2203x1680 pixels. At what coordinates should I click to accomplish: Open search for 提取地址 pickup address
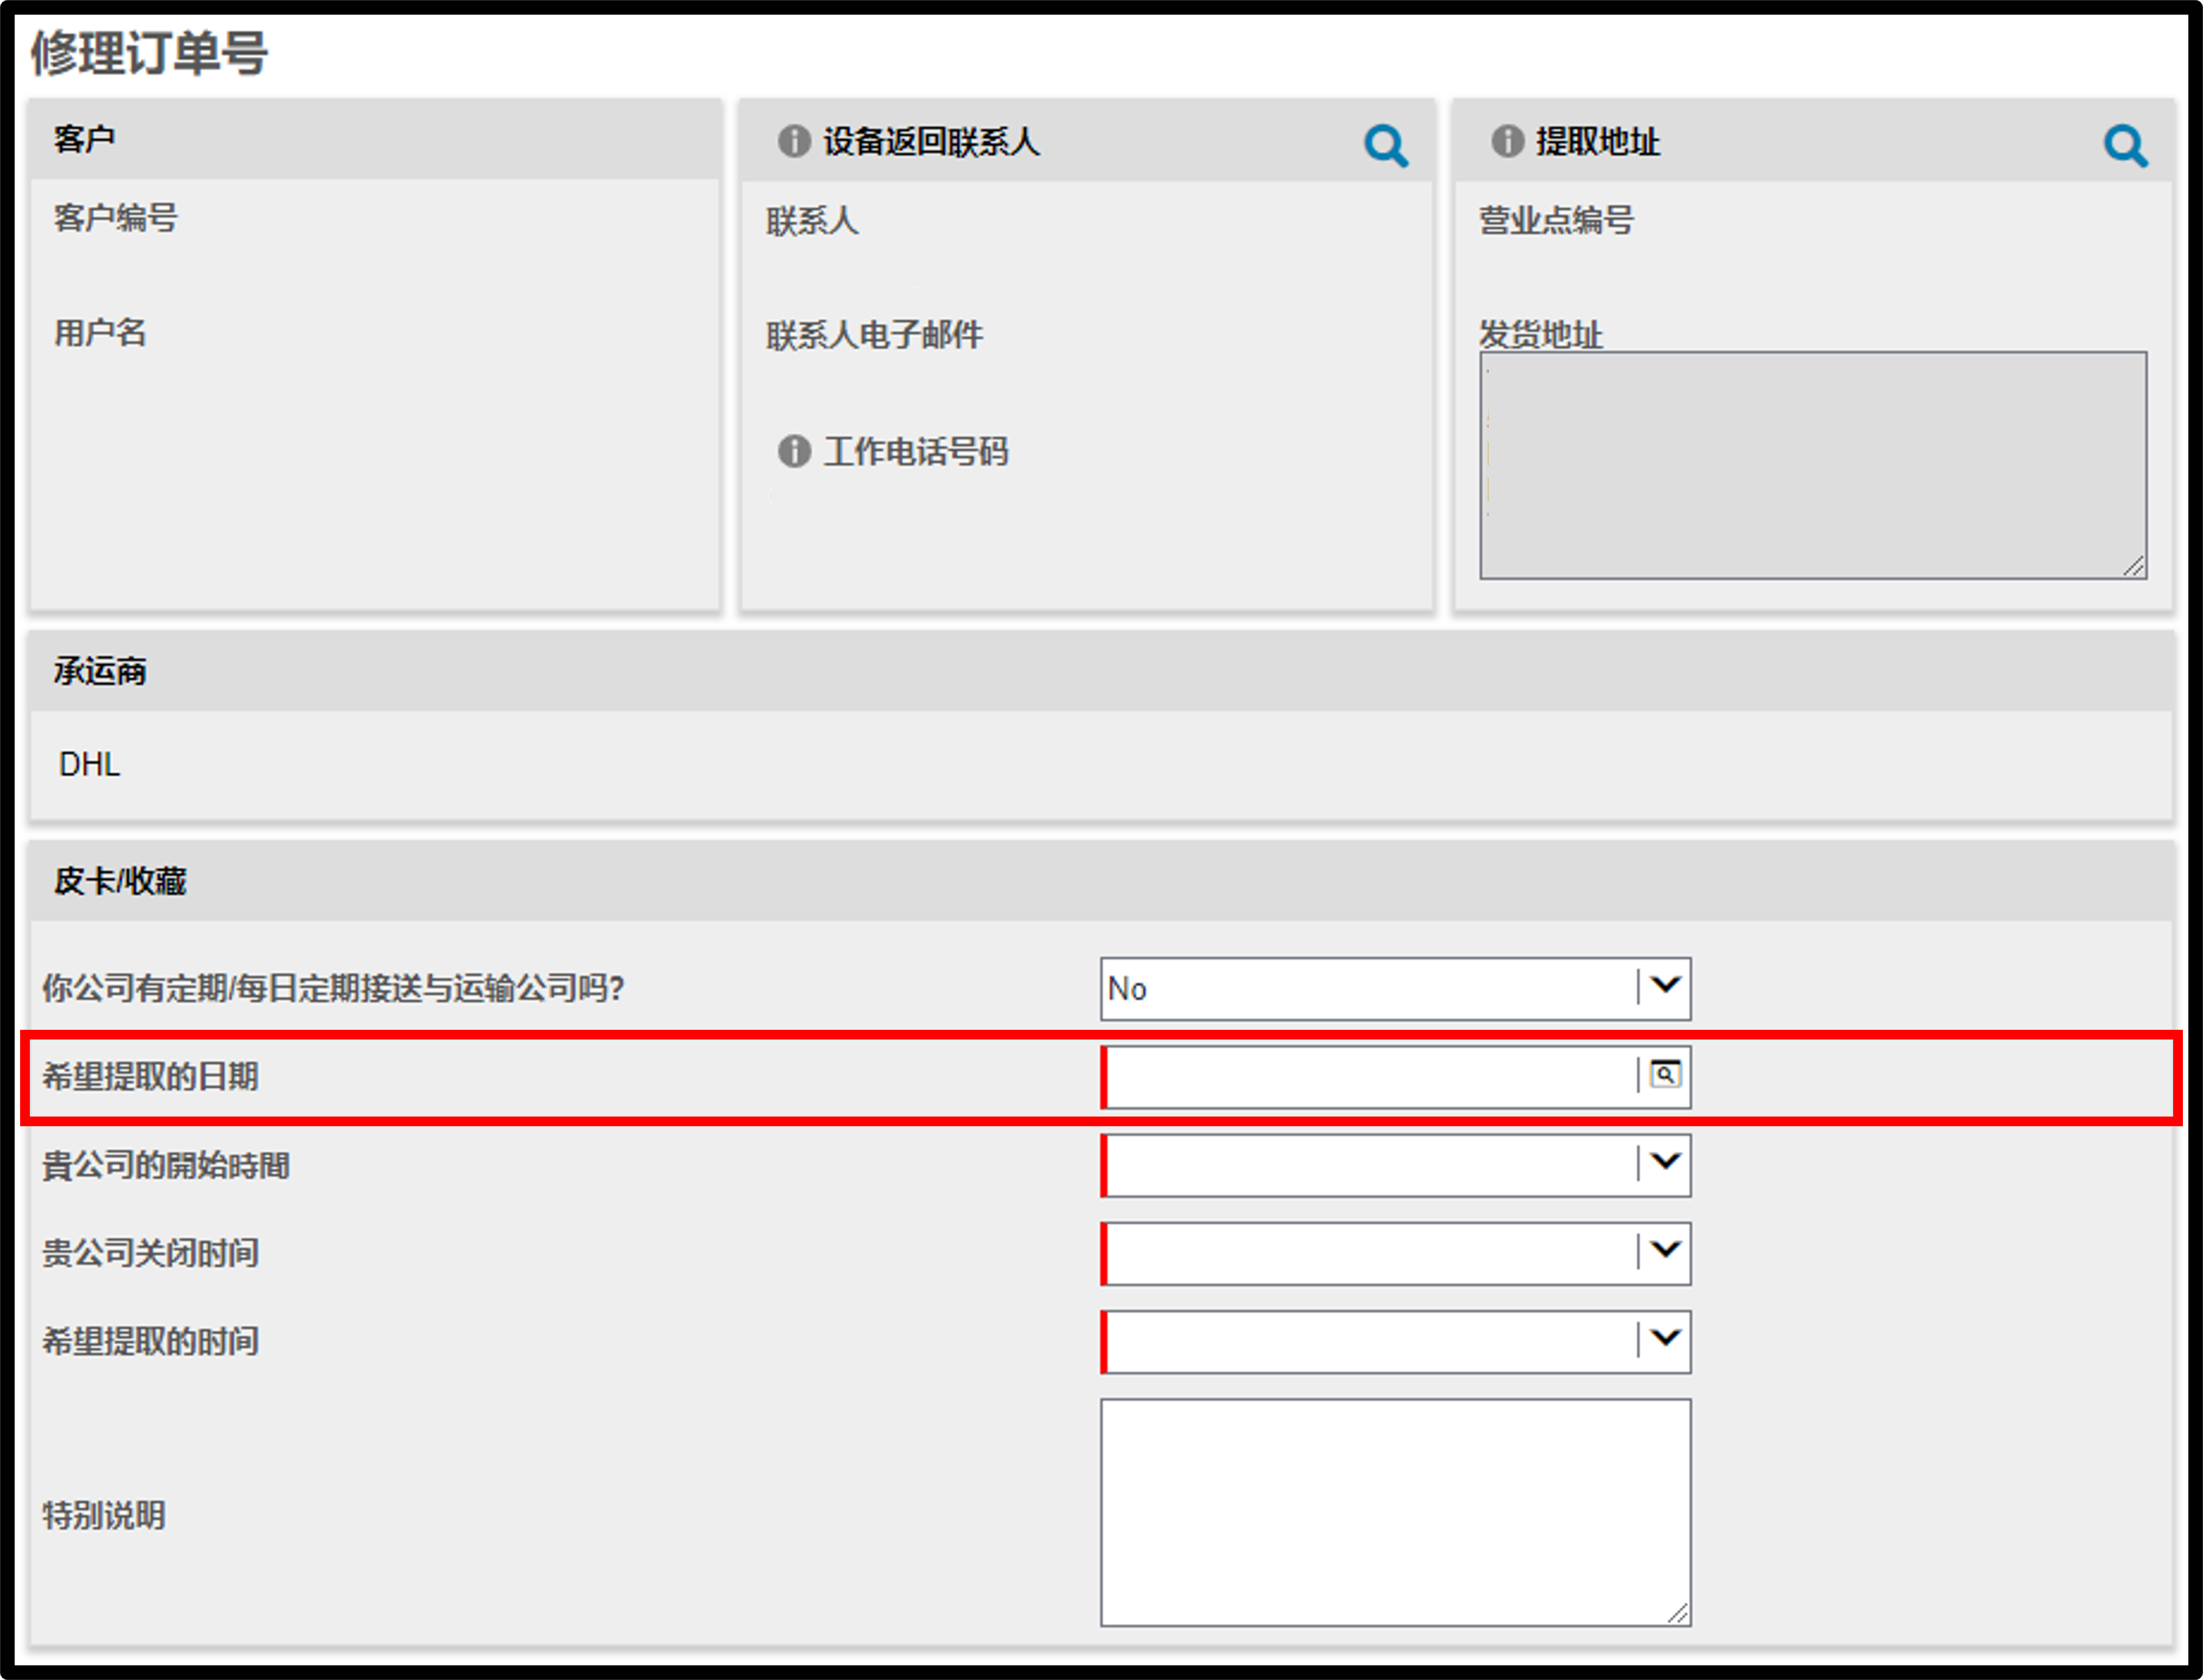tap(2125, 146)
